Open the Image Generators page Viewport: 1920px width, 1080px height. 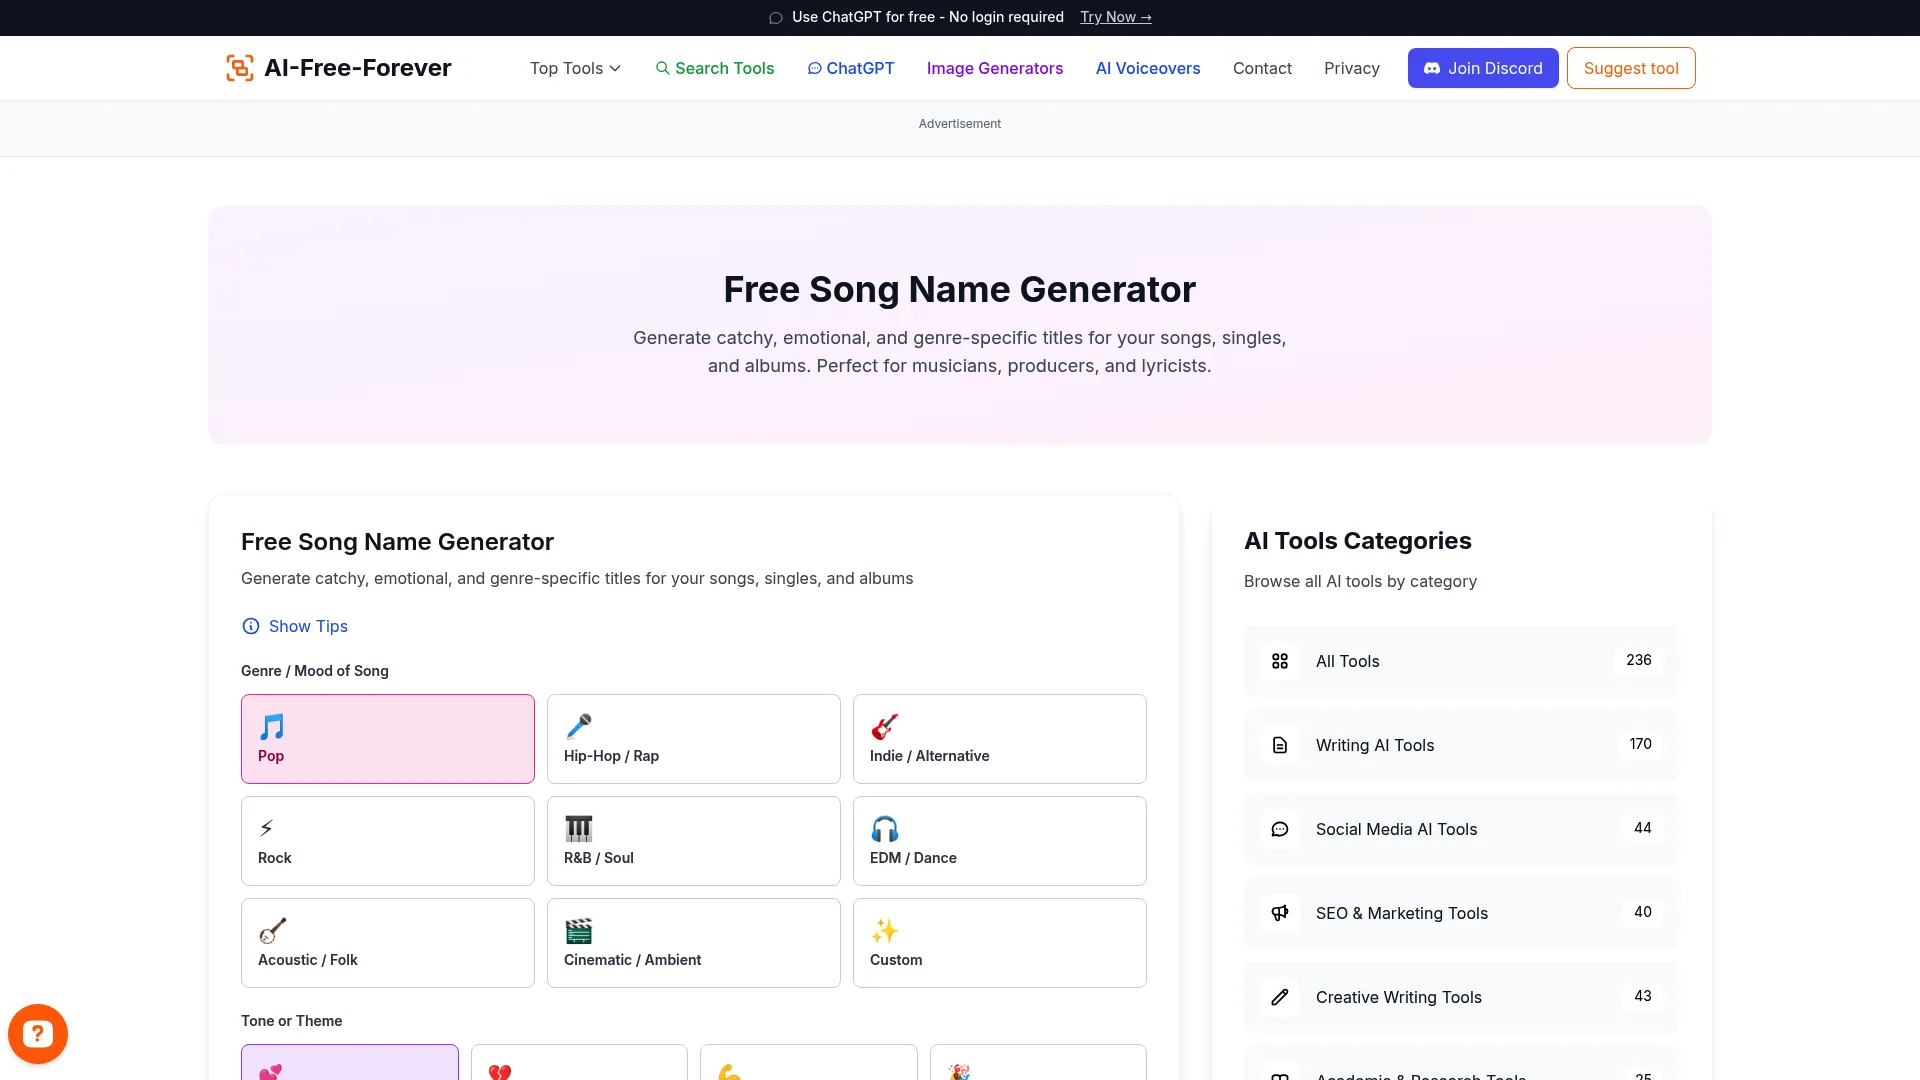tap(994, 68)
